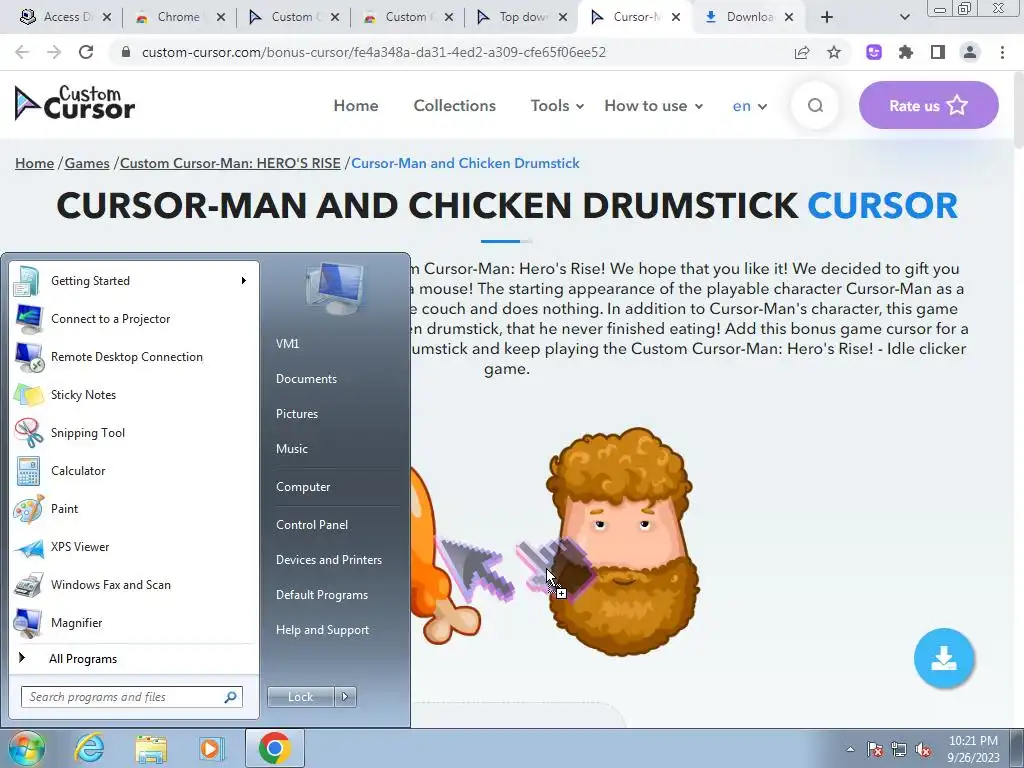Open Getting Started from Start menu
This screenshot has width=1024, height=768.
tap(134, 281)
